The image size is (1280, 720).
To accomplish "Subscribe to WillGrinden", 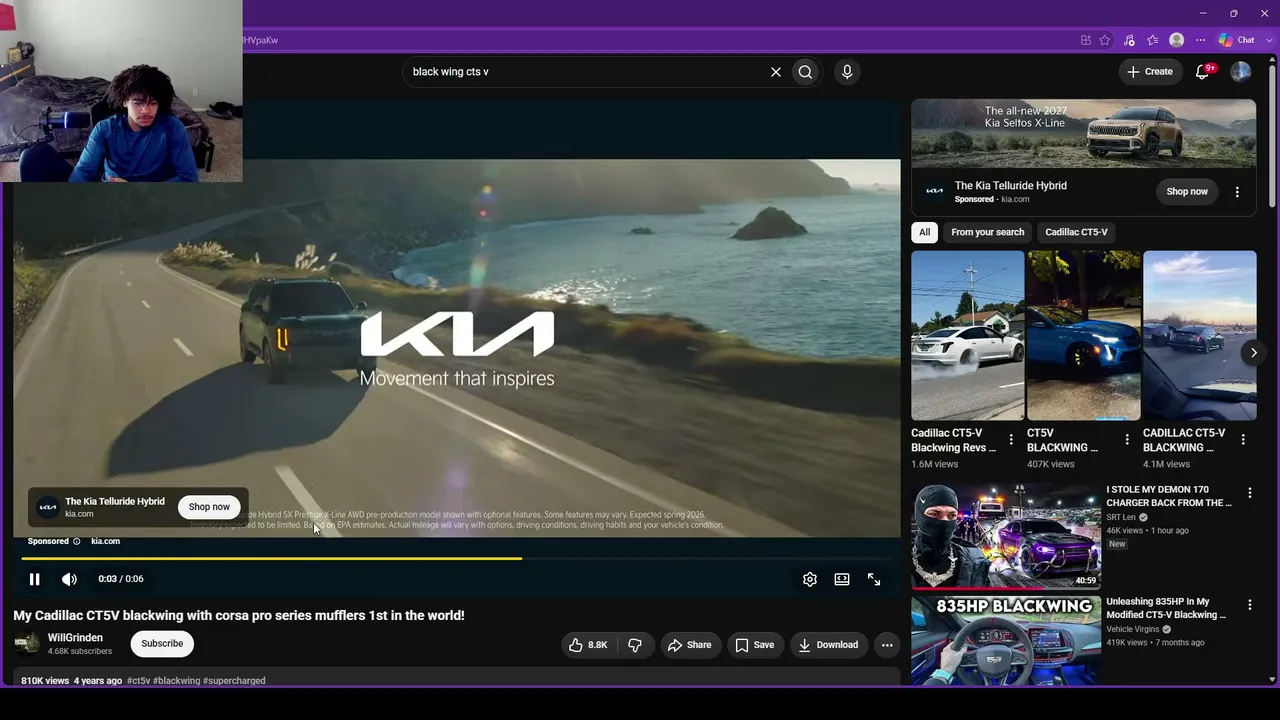I will [x=162, y=644].
